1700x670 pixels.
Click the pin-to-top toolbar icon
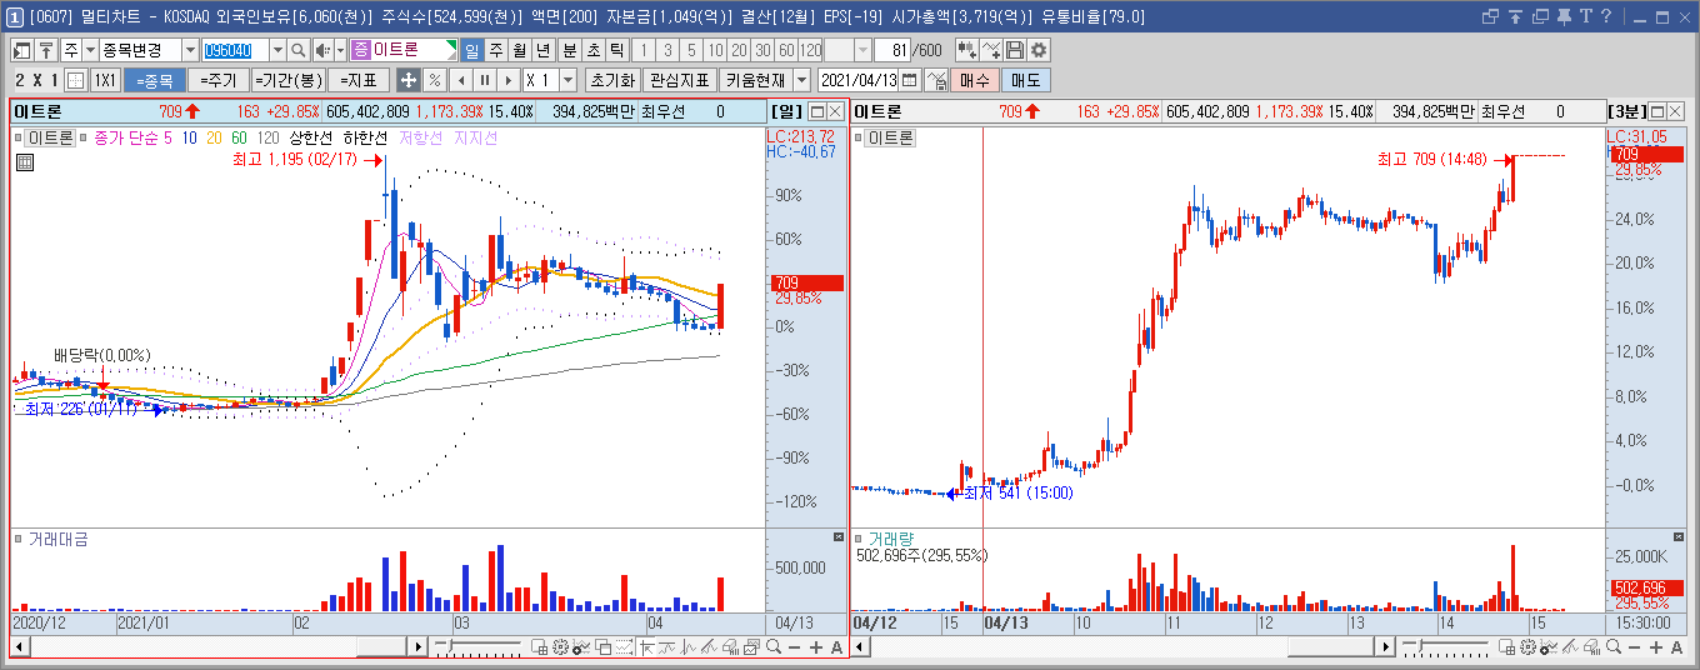point(46,50)
